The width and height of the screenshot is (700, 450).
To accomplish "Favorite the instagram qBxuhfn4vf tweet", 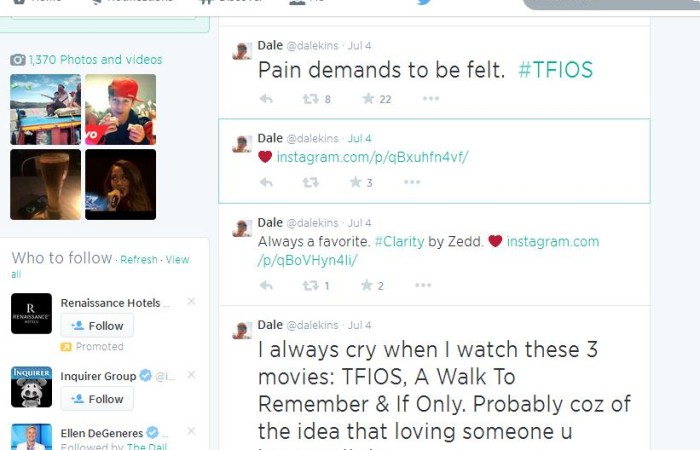I will pyautogui.click(x=355, y=182).
